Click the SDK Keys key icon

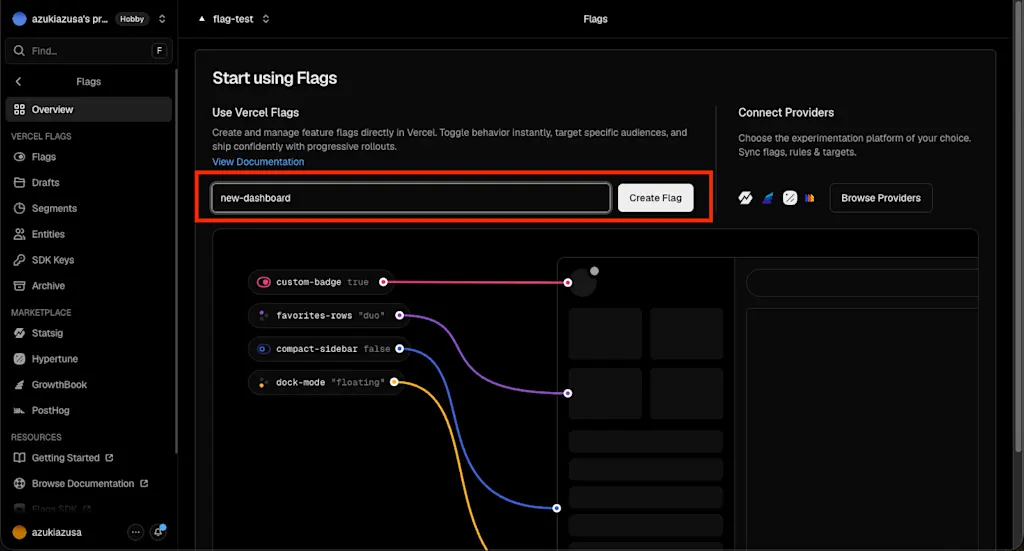click(x=20, y=260)
